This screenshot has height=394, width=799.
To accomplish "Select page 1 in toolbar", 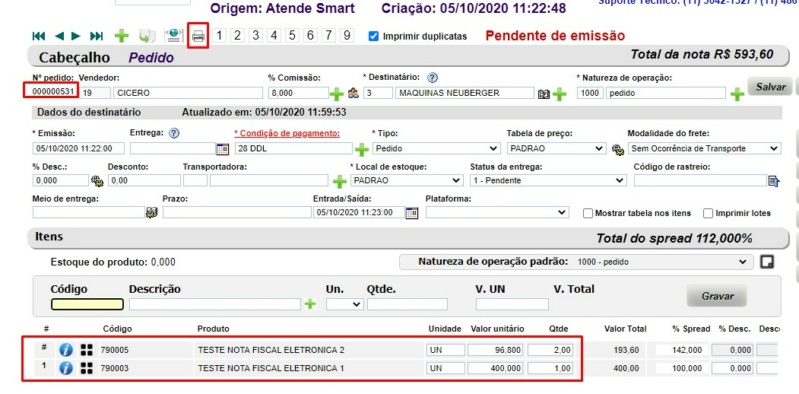I will tap(220, 35).
